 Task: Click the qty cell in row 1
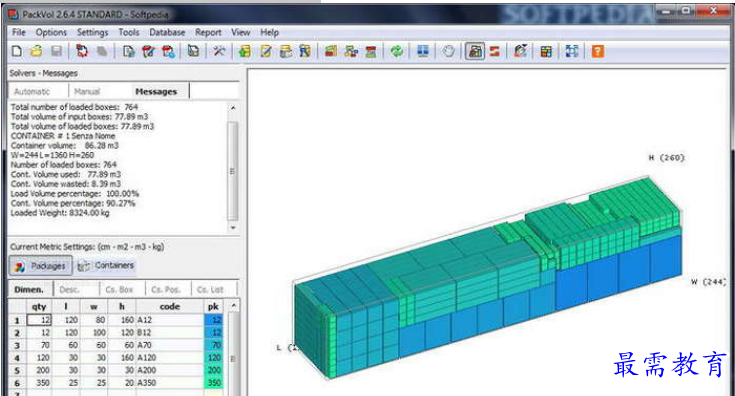click(x=39, y=320)
